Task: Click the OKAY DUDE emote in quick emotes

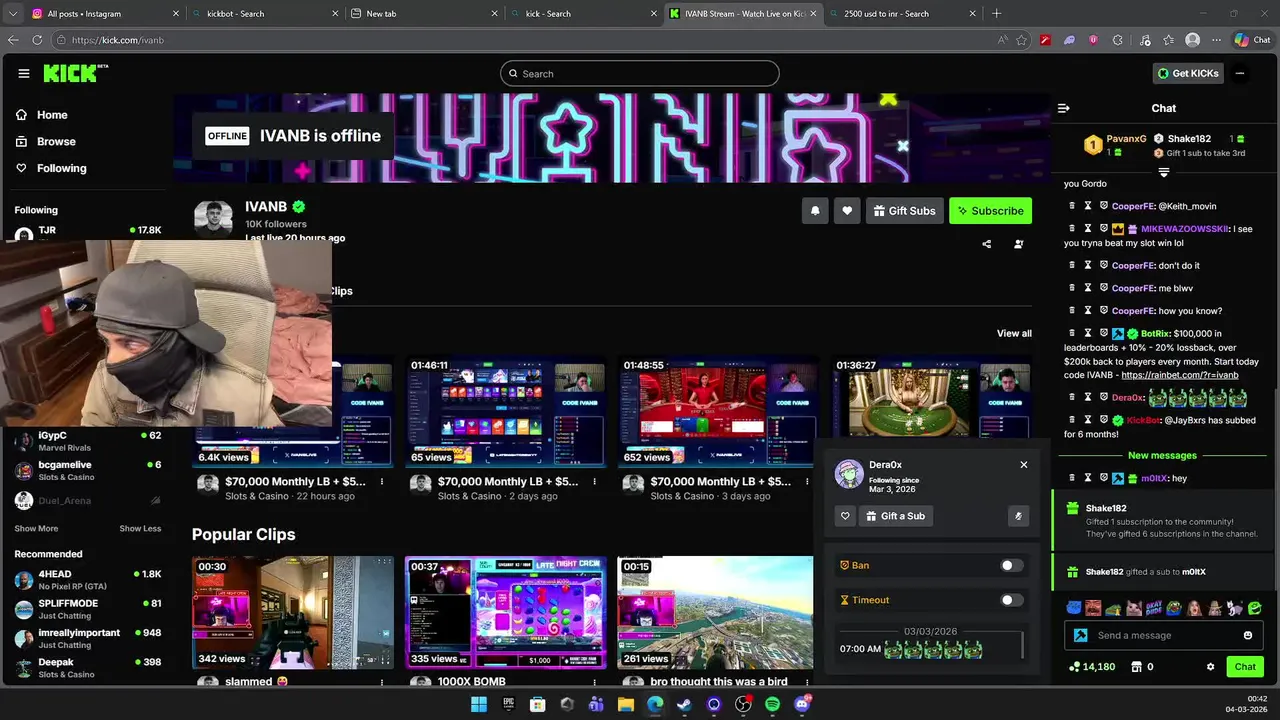Action: (1154, 607)
